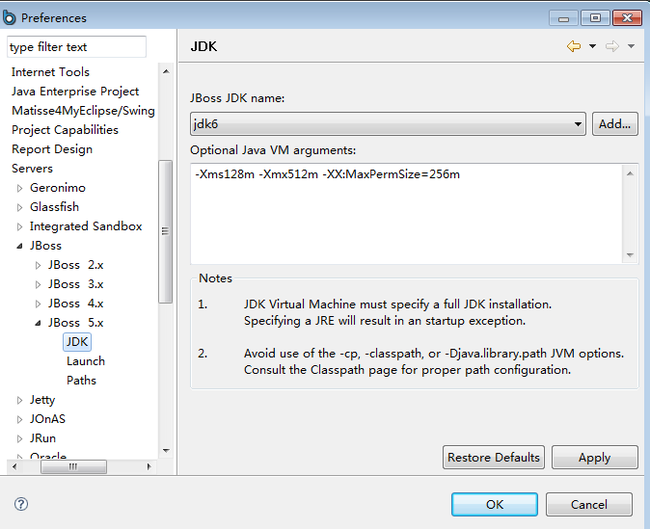Open the help question mark icon
This screenshot has height=529, width=650.
(x=21, y=504)
